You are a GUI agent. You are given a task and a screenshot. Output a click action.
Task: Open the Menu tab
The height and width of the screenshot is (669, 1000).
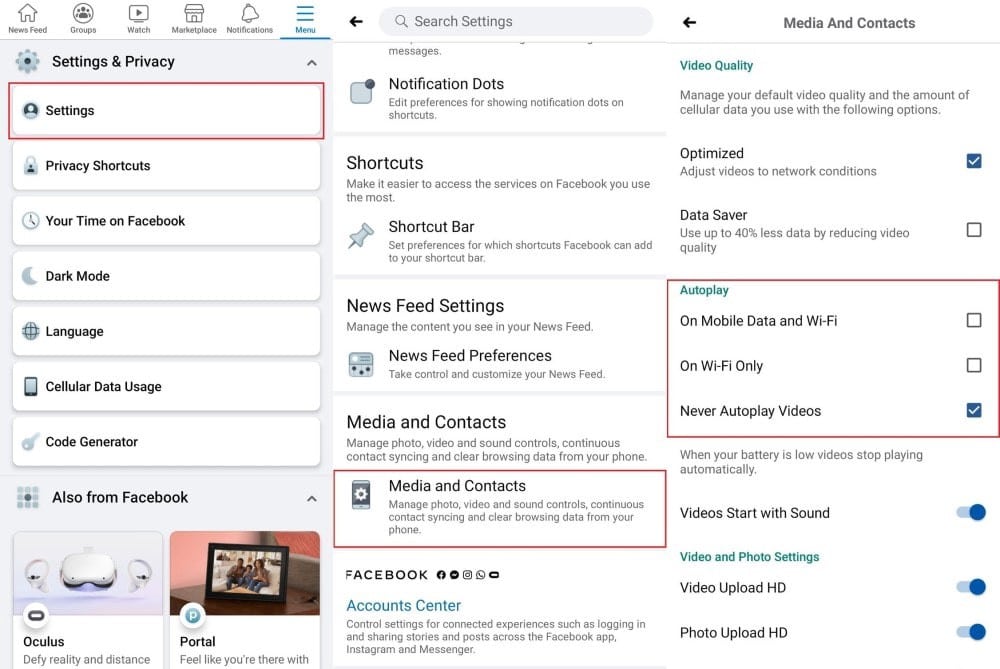[x=305, y=18]
